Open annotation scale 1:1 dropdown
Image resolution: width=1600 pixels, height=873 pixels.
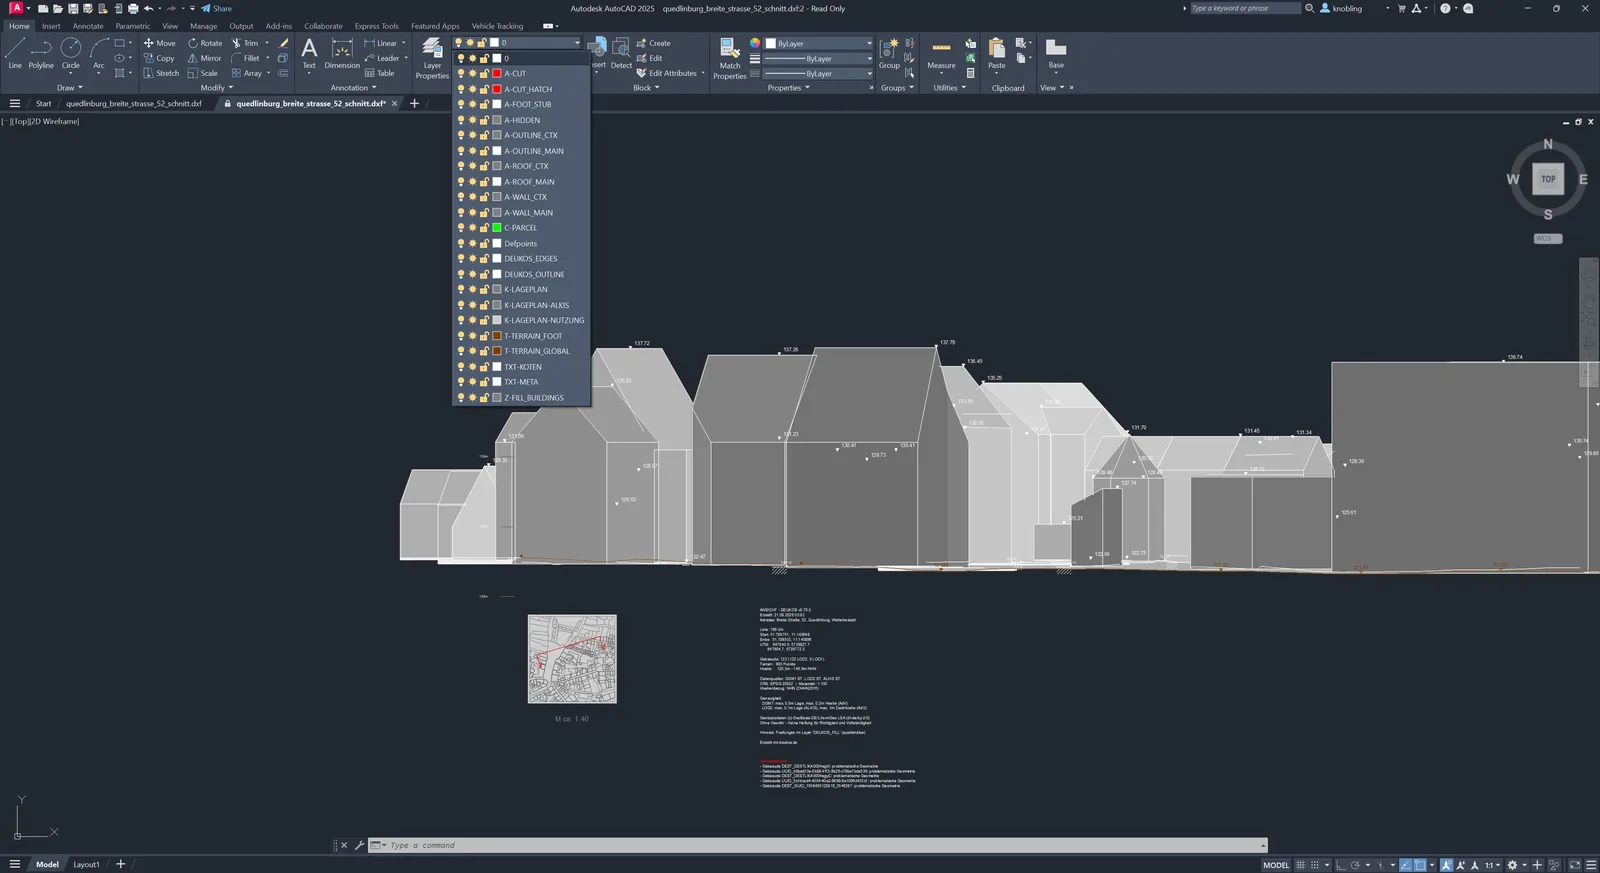pos(1493,865)
